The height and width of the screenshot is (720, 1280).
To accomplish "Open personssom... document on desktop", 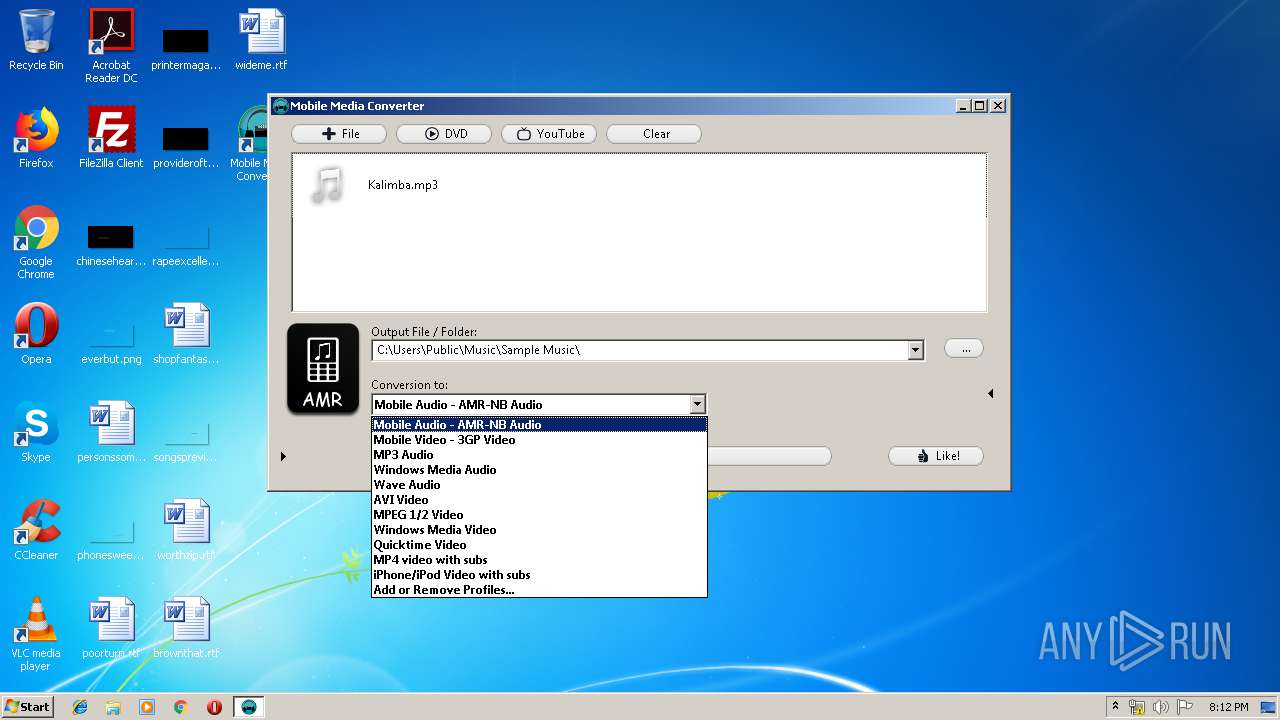I will (111, 432).
